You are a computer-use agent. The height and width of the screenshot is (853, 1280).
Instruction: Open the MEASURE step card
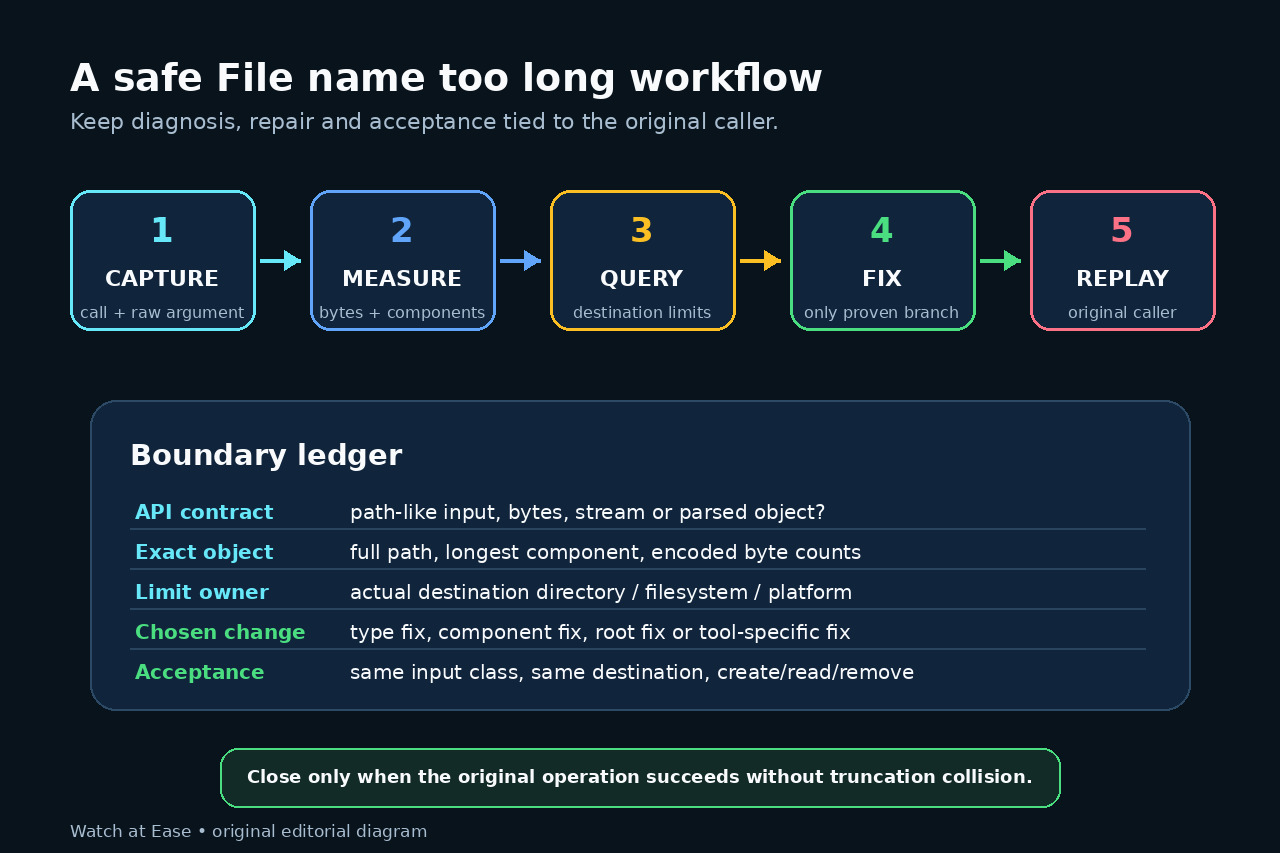coord(403,260)
